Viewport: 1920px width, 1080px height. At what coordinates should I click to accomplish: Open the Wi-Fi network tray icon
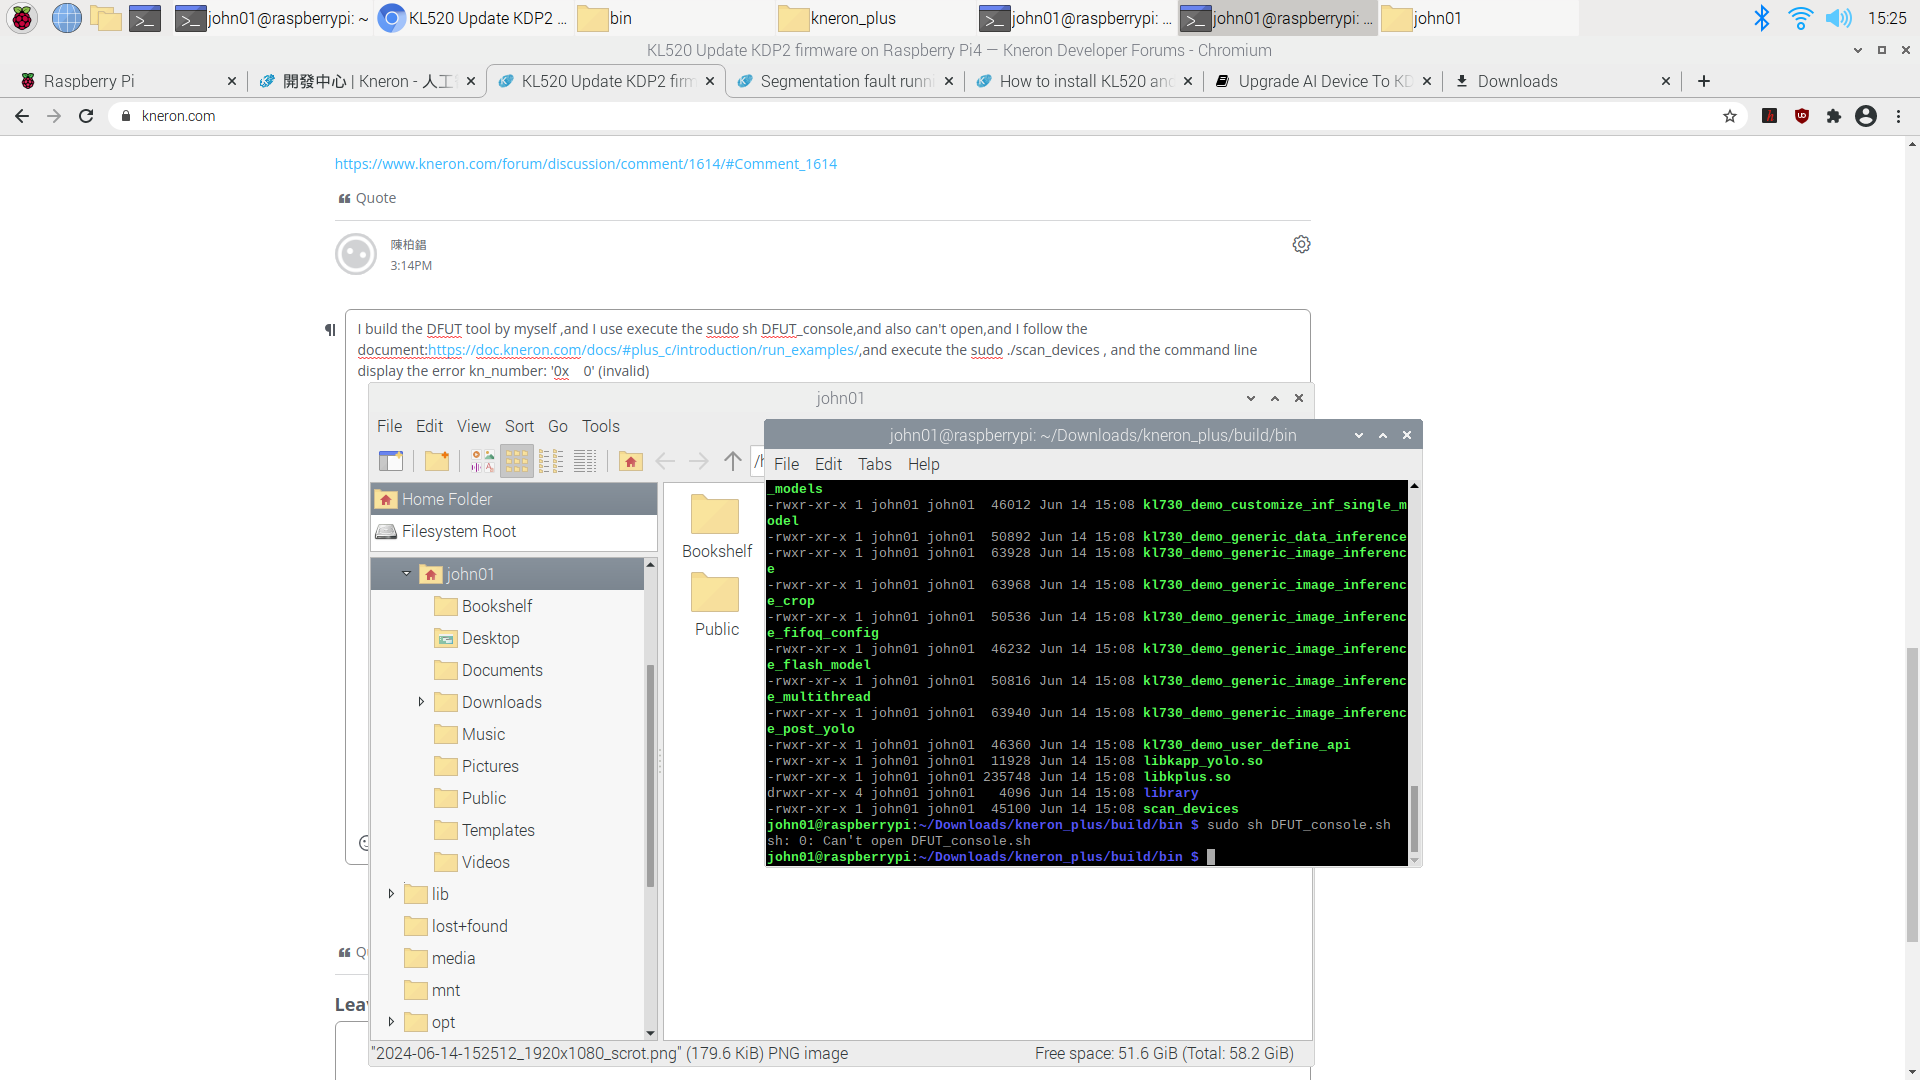coord(1800,18)
